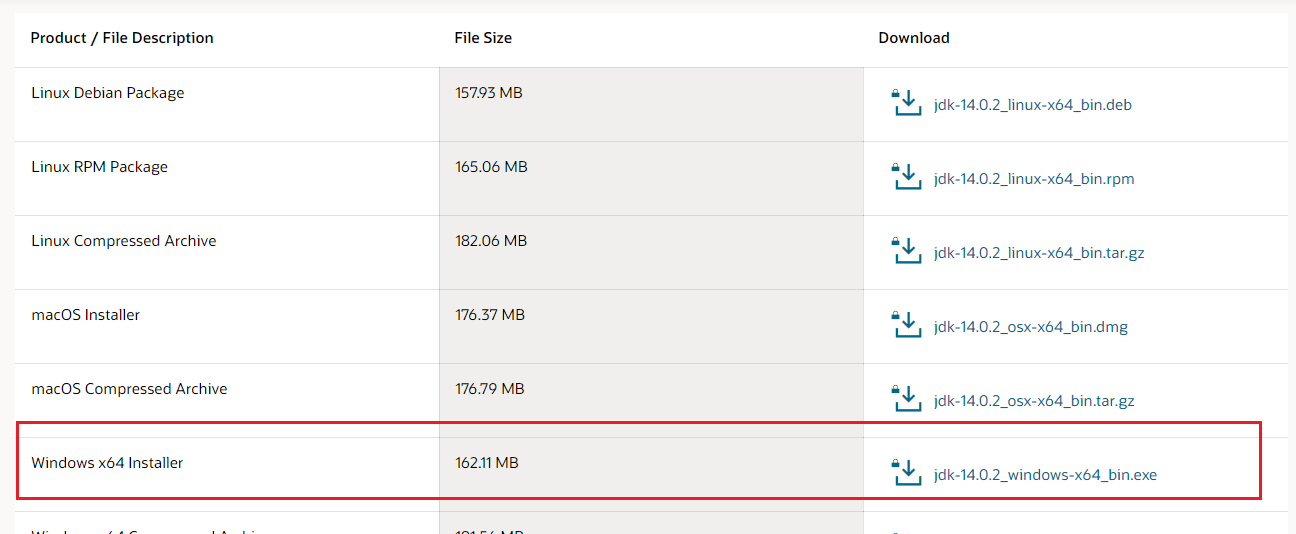The width and height of the screenshot is (1296, 534).
Task: Click the 162.11 MB file size cell
Action: point(487,463)
